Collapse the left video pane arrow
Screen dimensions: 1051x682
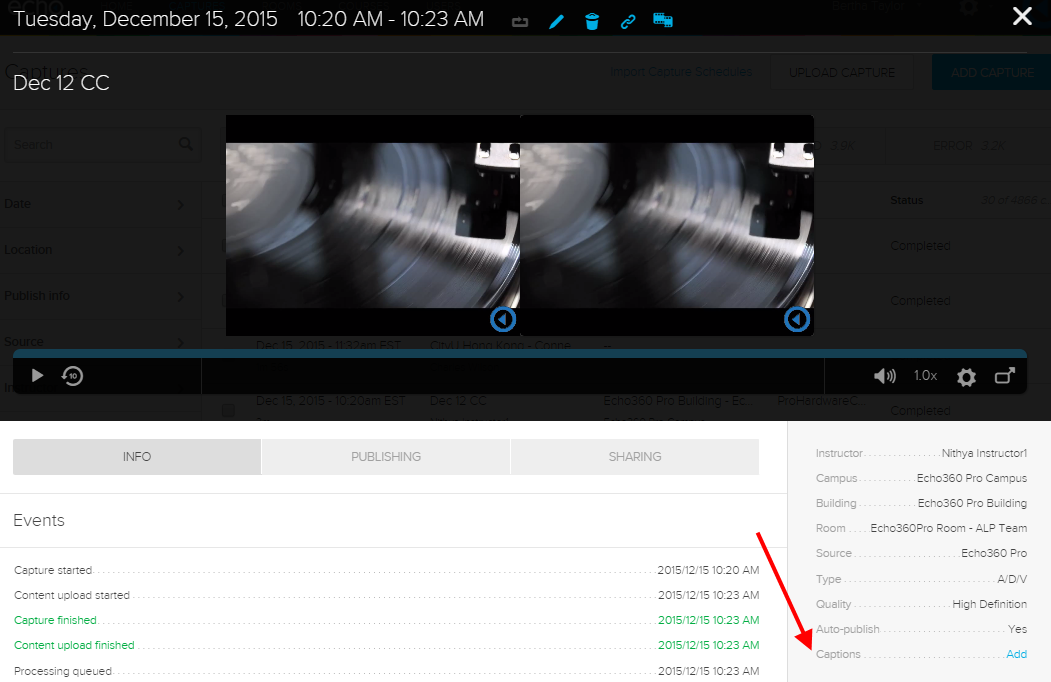click(x=503, y=319)
